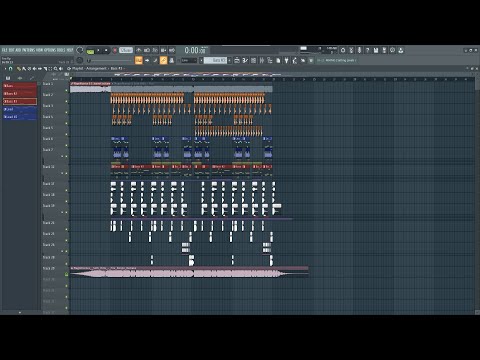Mute Track 3 using its green light
The image size is (480, 360).
click(x=67, y=112)
